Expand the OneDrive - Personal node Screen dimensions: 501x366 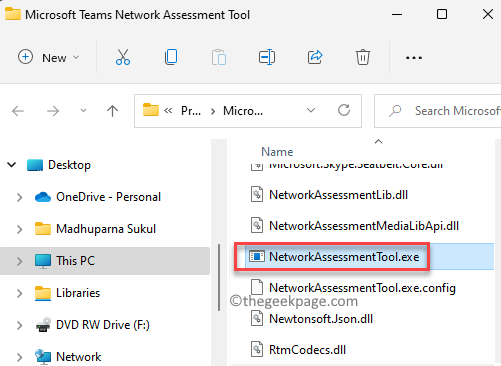coord(20,197)
